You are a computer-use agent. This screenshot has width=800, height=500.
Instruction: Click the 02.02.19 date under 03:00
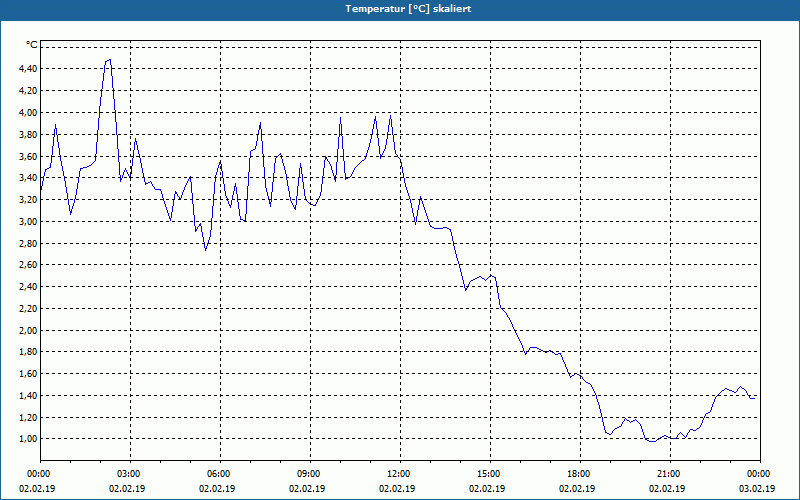tap(127, 488)
